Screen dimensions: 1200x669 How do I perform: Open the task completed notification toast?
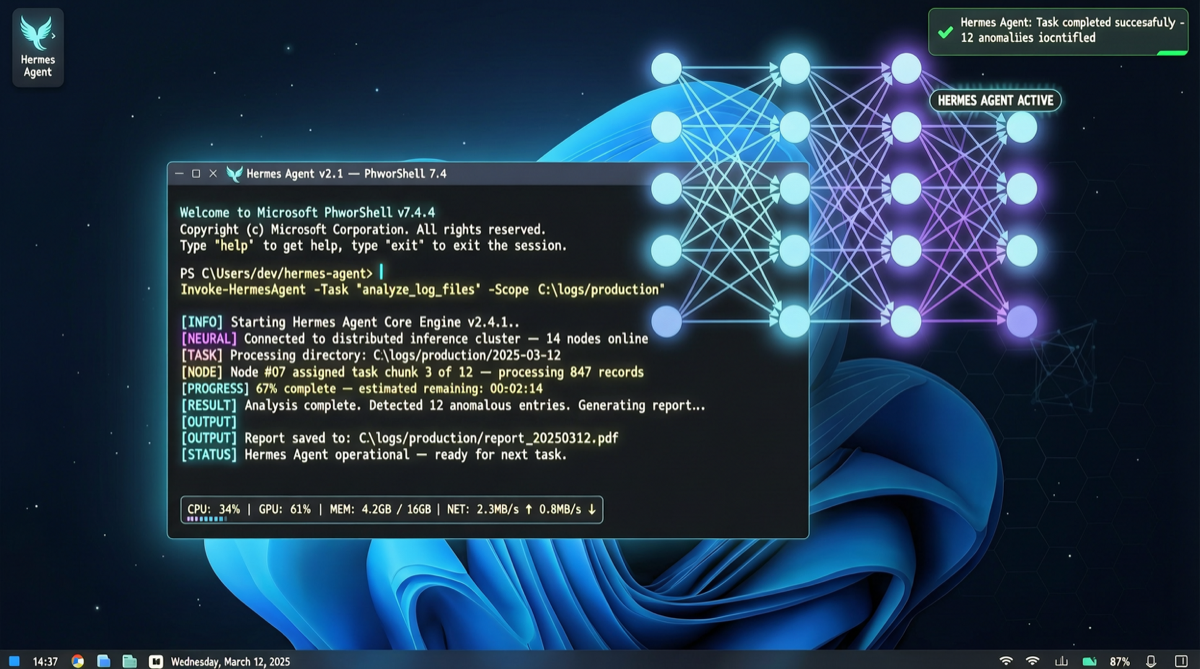tap(1060, 32)
